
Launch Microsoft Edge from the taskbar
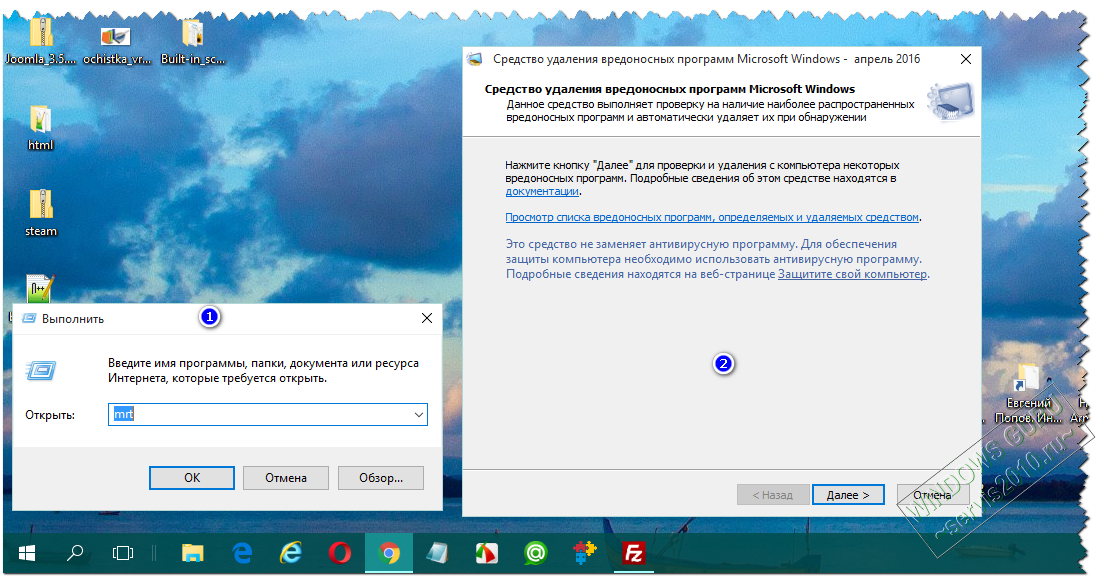[x=243, y=554]
